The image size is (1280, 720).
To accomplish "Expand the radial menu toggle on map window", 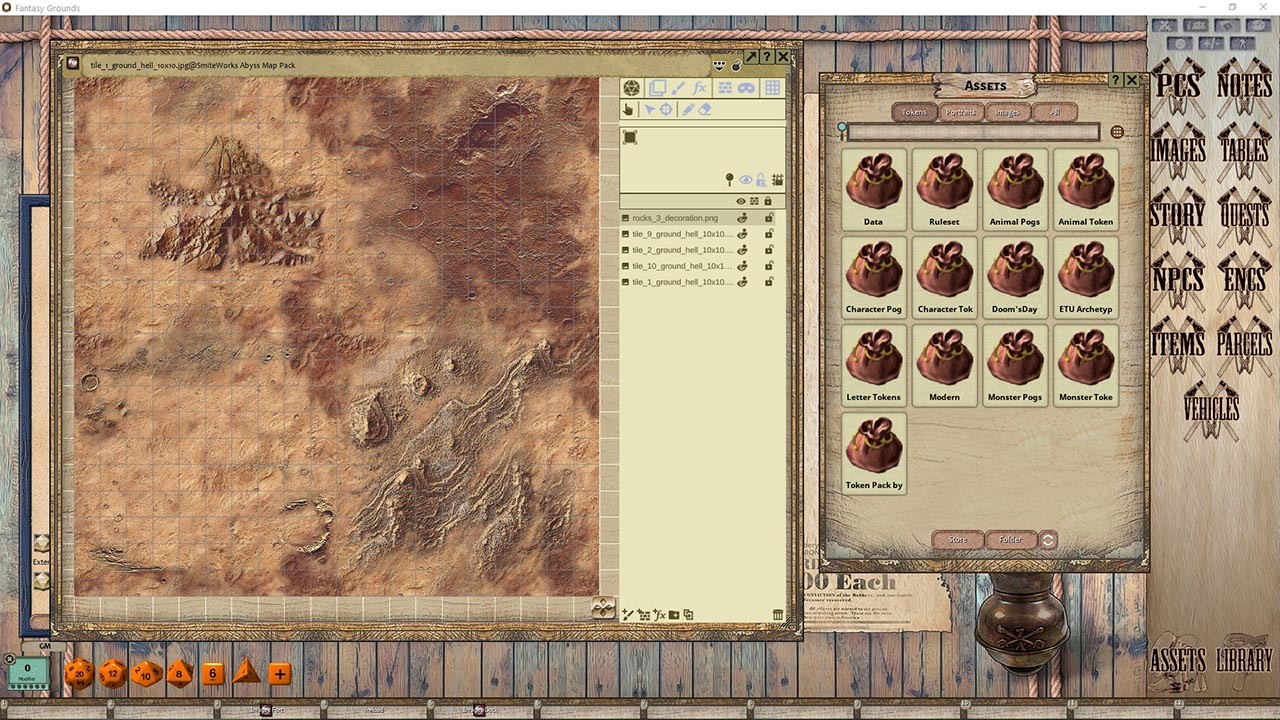I will point(718,64).
